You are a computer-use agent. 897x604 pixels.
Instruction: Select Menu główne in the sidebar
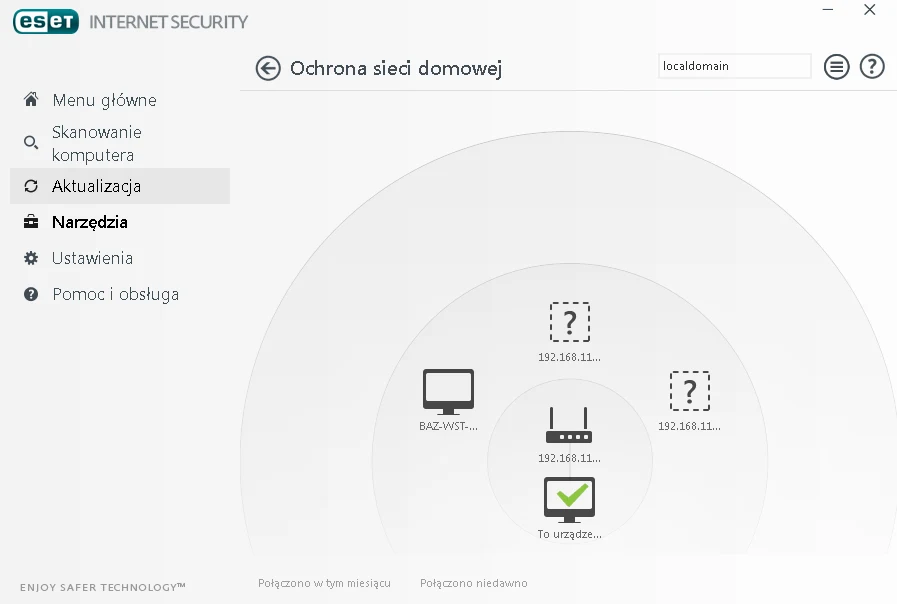104,100
